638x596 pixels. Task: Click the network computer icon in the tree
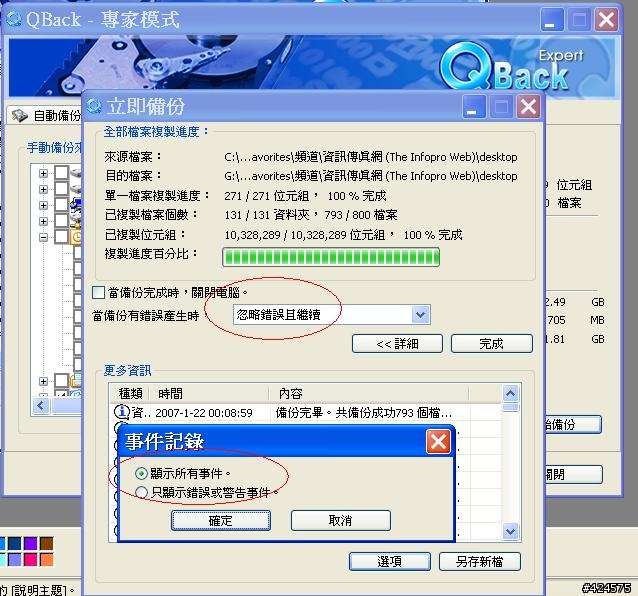[76, 205]
